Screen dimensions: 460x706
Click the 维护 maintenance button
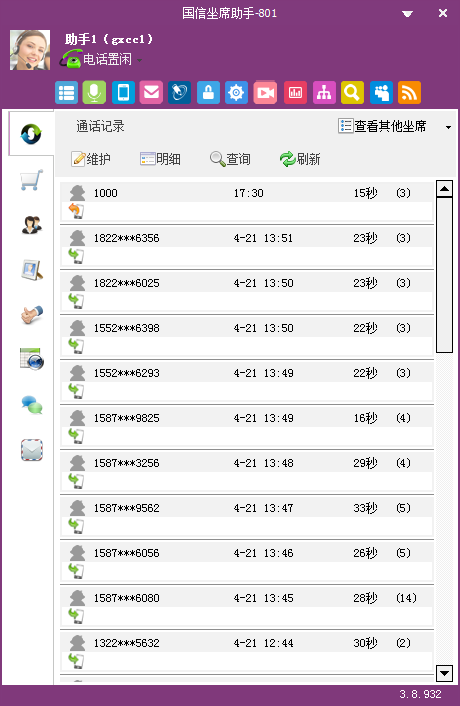point(91,159)
